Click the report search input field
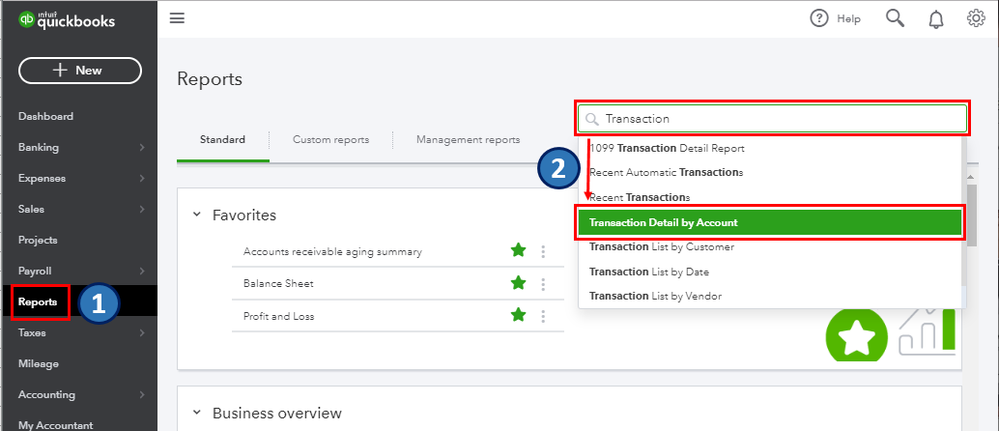The height and width of the screenshot is (431, 999). [x=780, y=118]
